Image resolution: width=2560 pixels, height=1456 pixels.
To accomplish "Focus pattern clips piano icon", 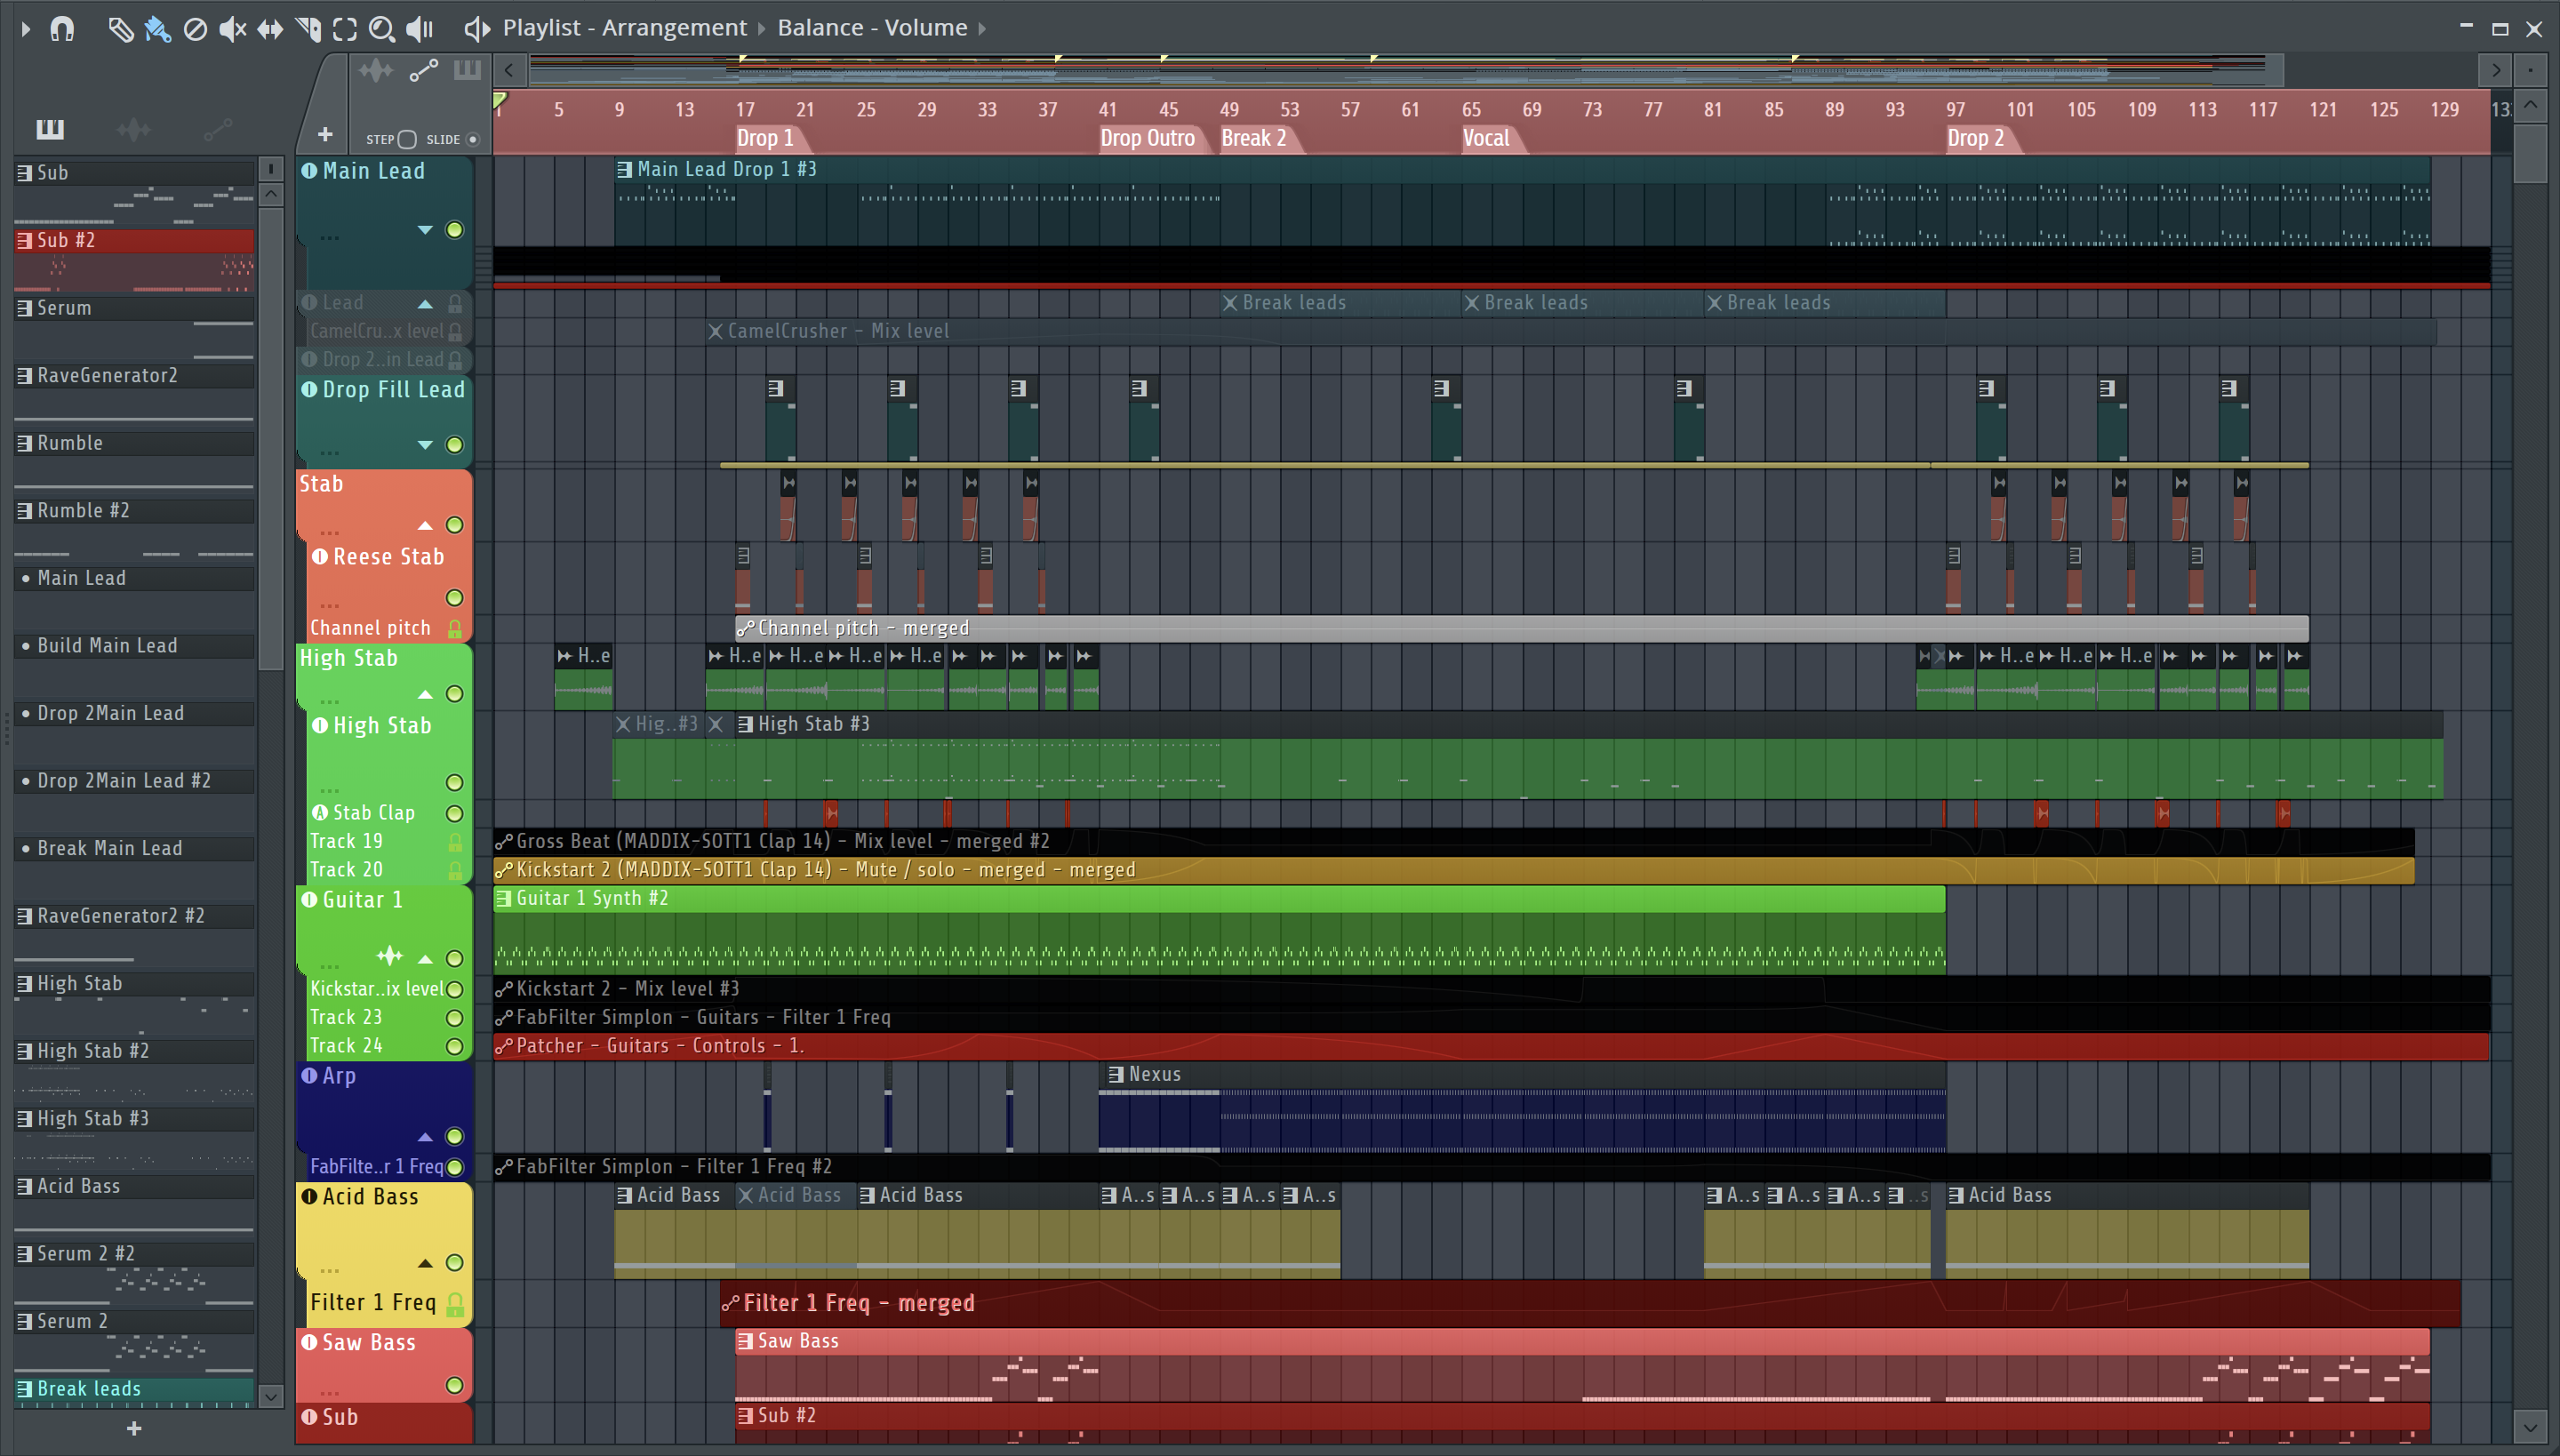I will pos(467,70).
